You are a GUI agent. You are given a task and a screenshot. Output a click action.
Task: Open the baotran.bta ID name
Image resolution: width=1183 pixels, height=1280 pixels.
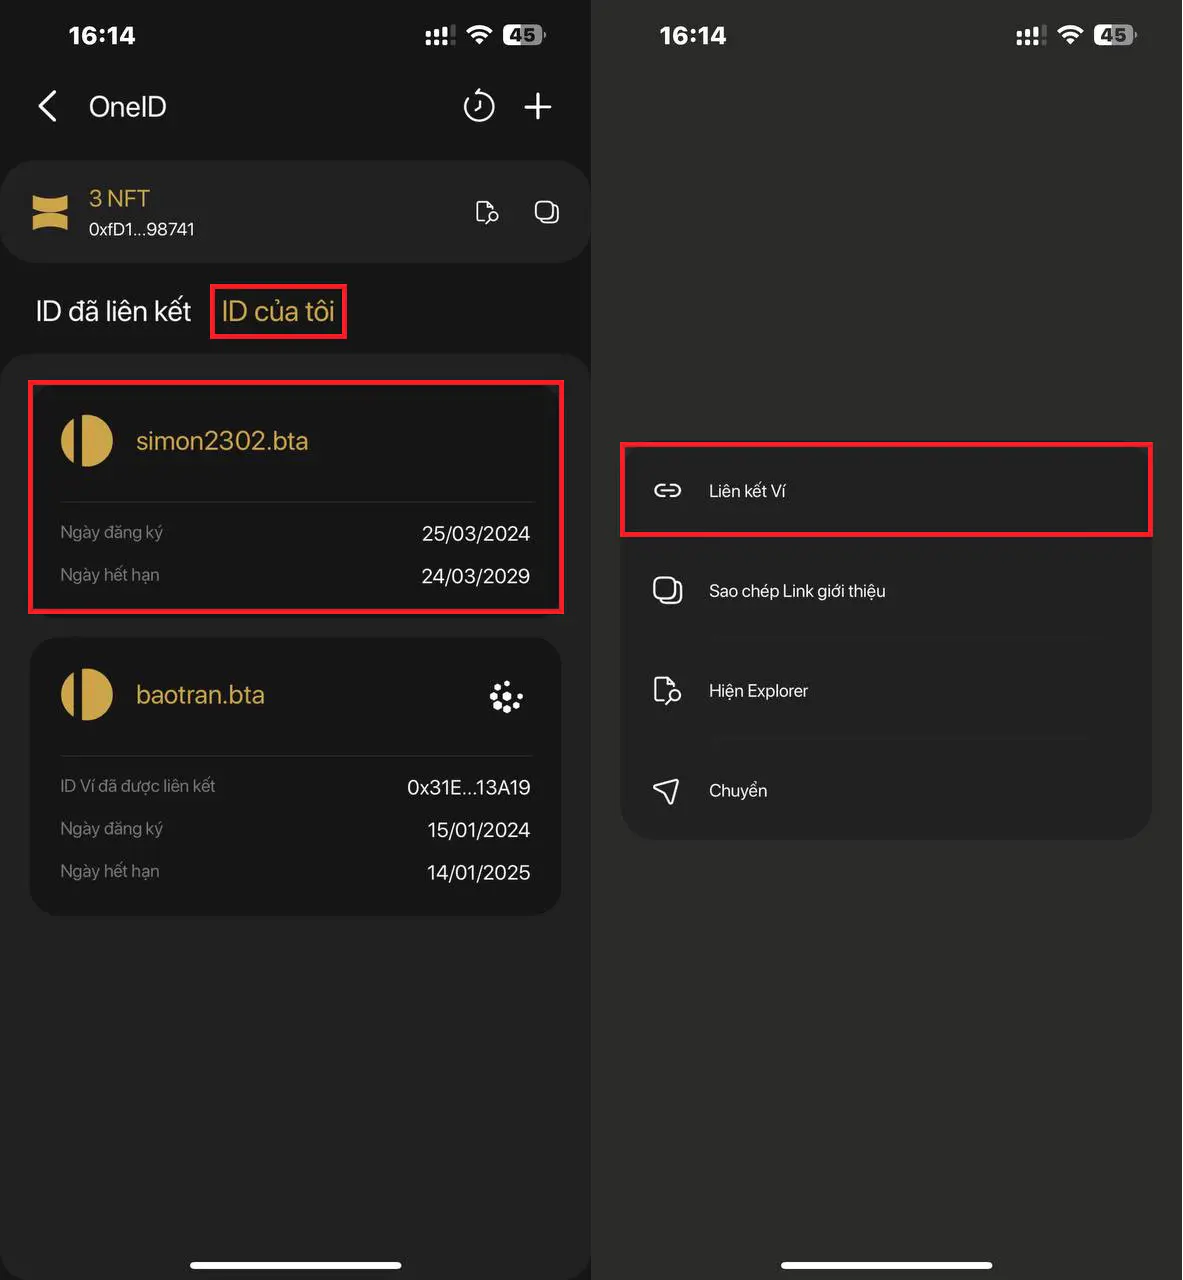point(200,695)
